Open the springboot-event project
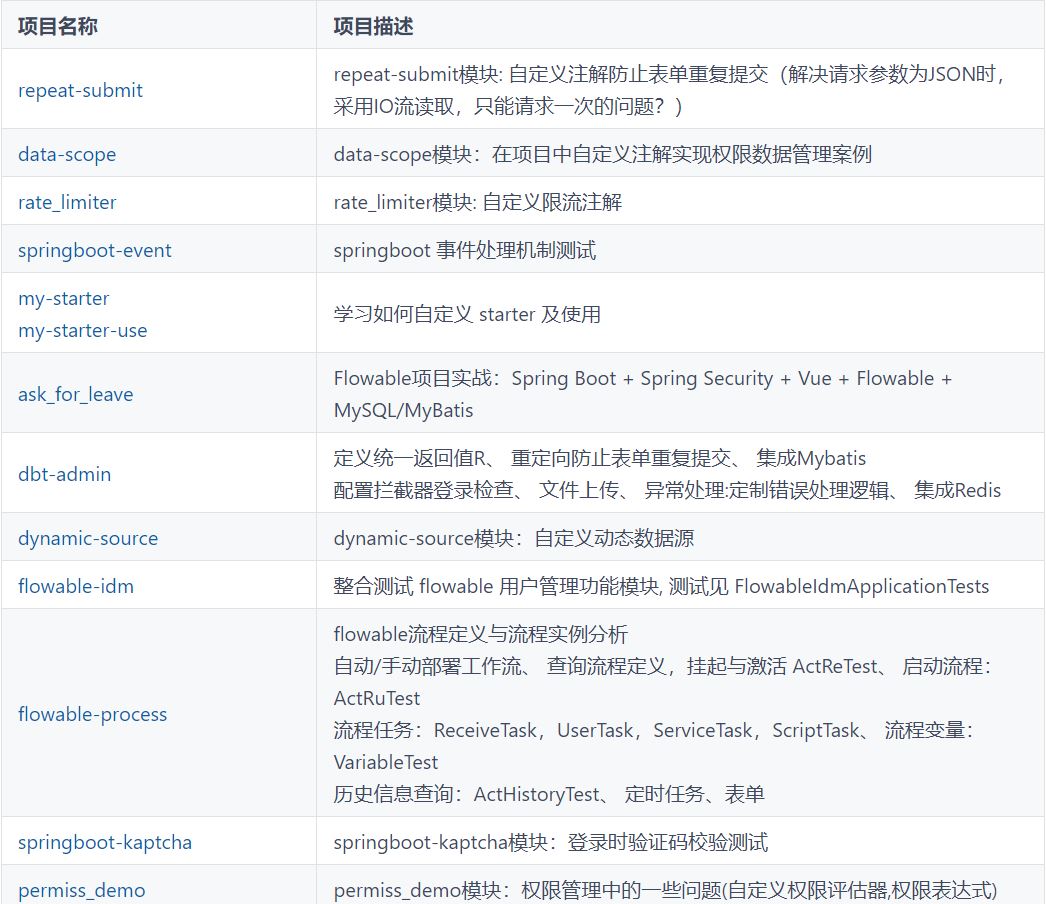Screen dimensions: 1046x904 [x=95, y=250]
